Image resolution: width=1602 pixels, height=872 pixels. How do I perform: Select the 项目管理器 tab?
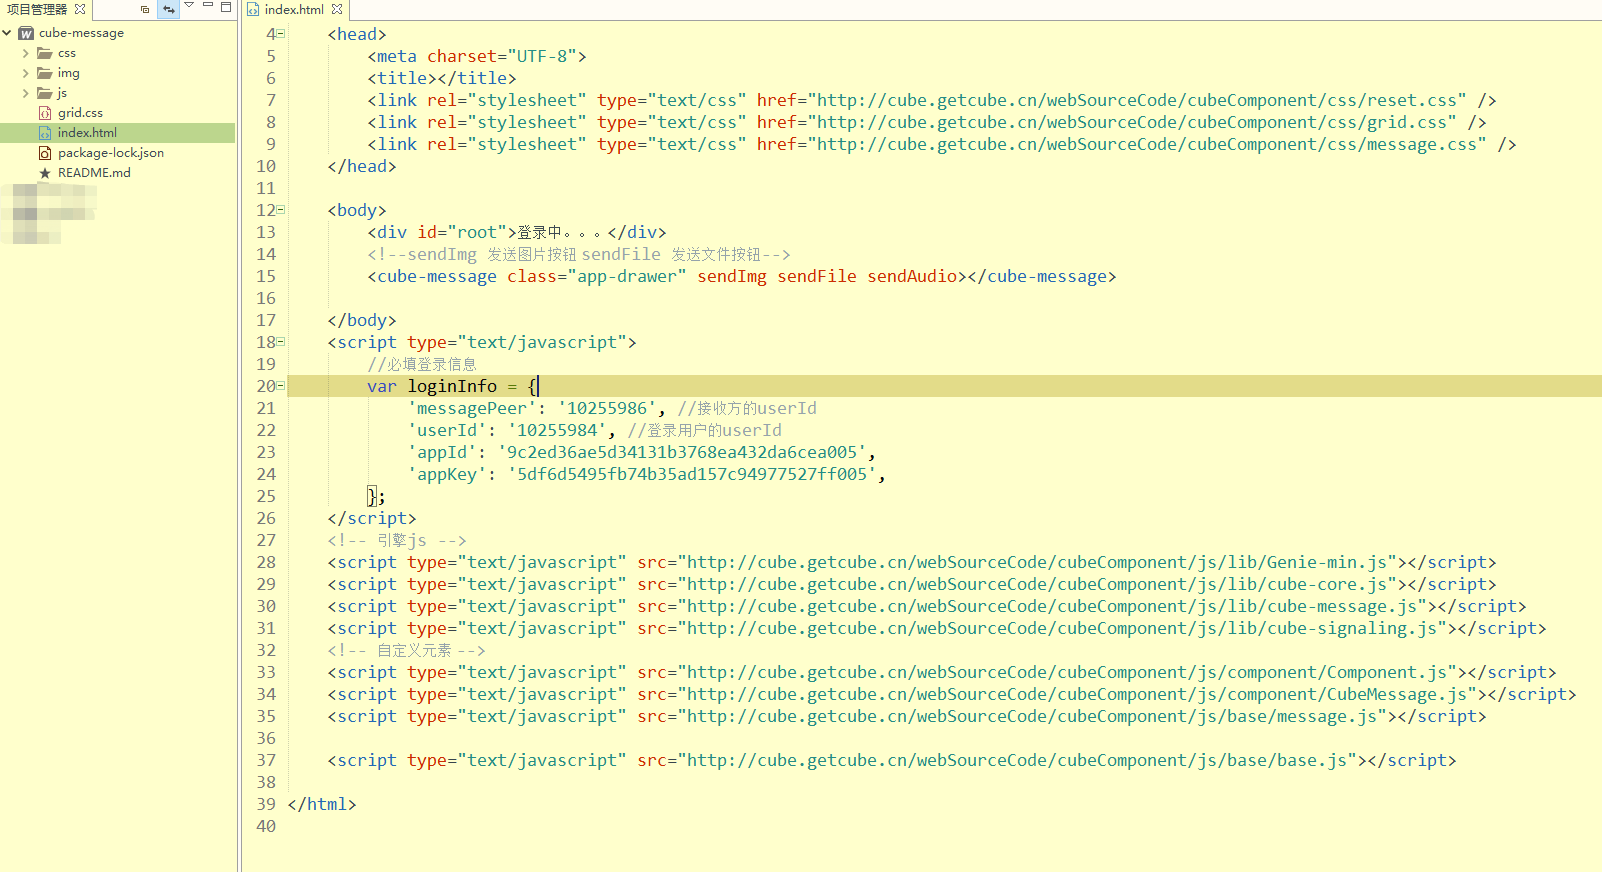(37, 9)
